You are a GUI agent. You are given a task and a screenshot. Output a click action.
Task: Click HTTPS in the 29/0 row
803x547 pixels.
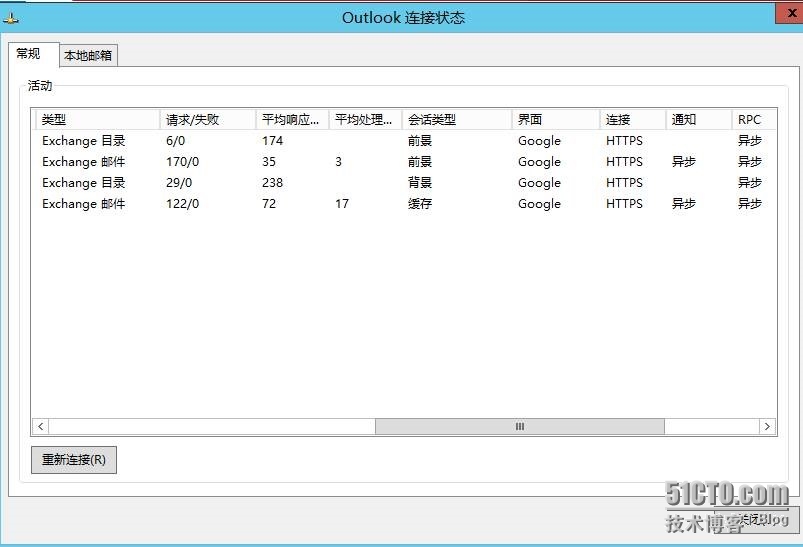(624, 183)
